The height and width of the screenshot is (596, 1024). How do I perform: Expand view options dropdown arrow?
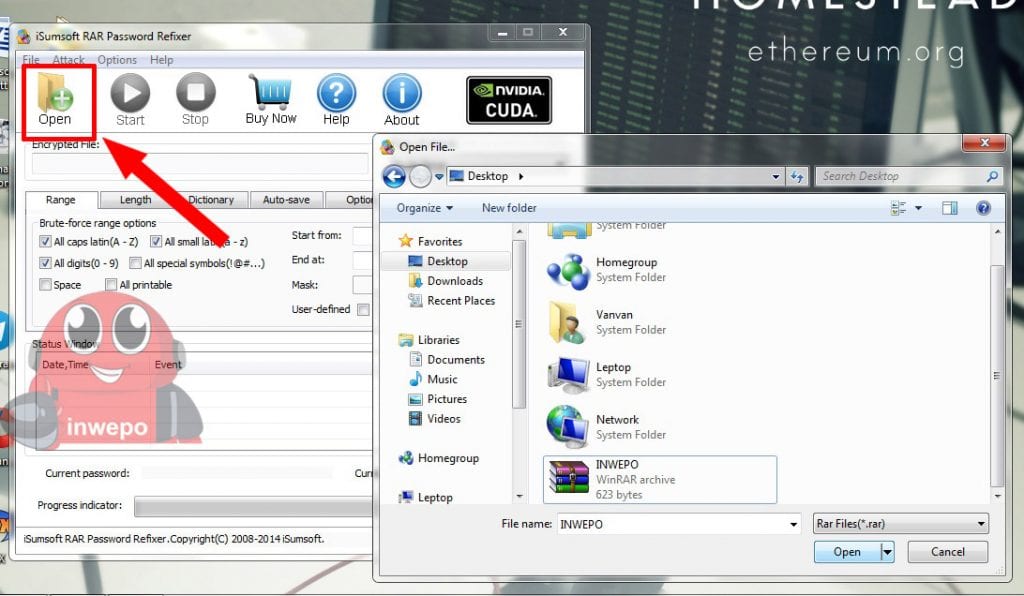click(x=918, y=208)
